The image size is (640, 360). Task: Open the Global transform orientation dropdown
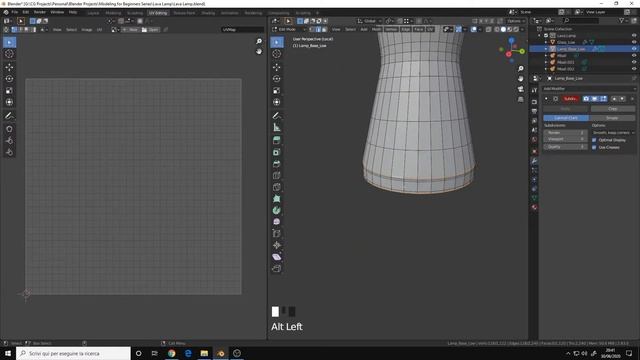(369, 21)
